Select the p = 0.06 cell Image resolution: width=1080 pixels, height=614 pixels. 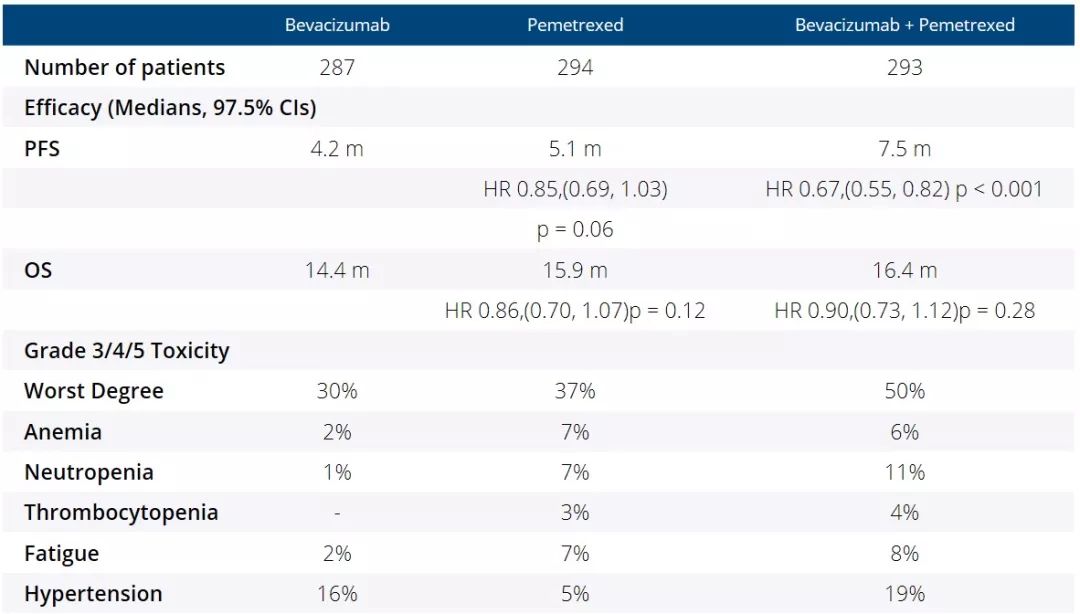[x=575, y=230]
